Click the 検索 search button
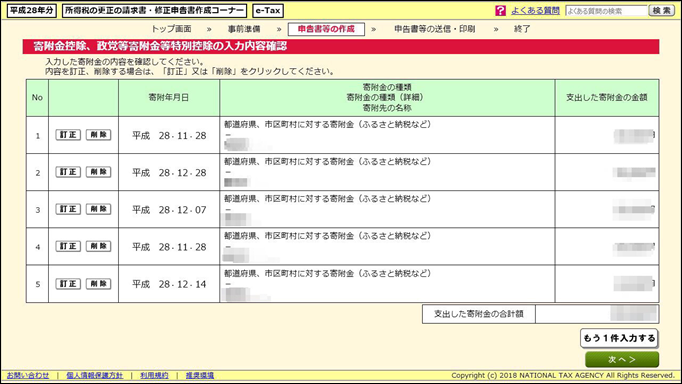 (662, 10)
